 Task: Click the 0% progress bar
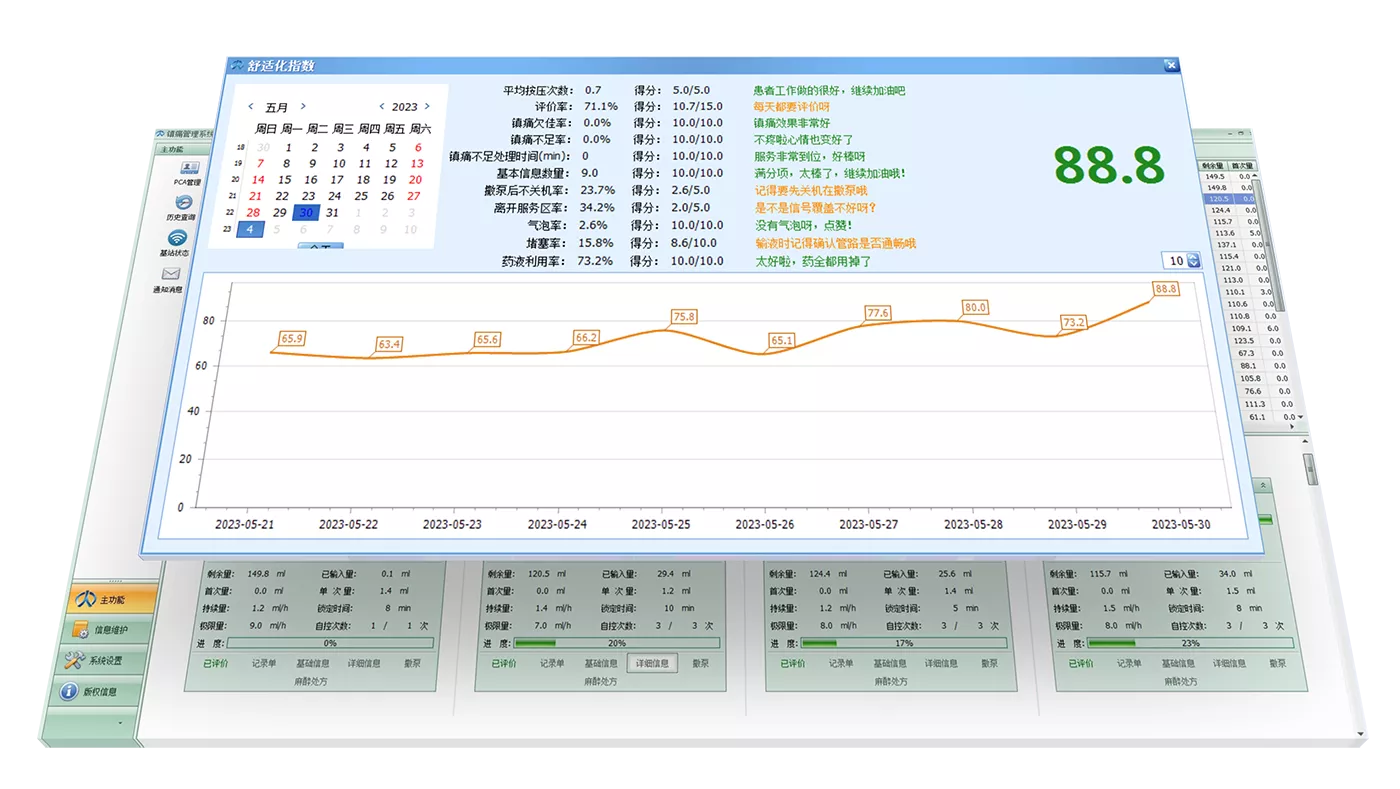[x=330, y=643]
